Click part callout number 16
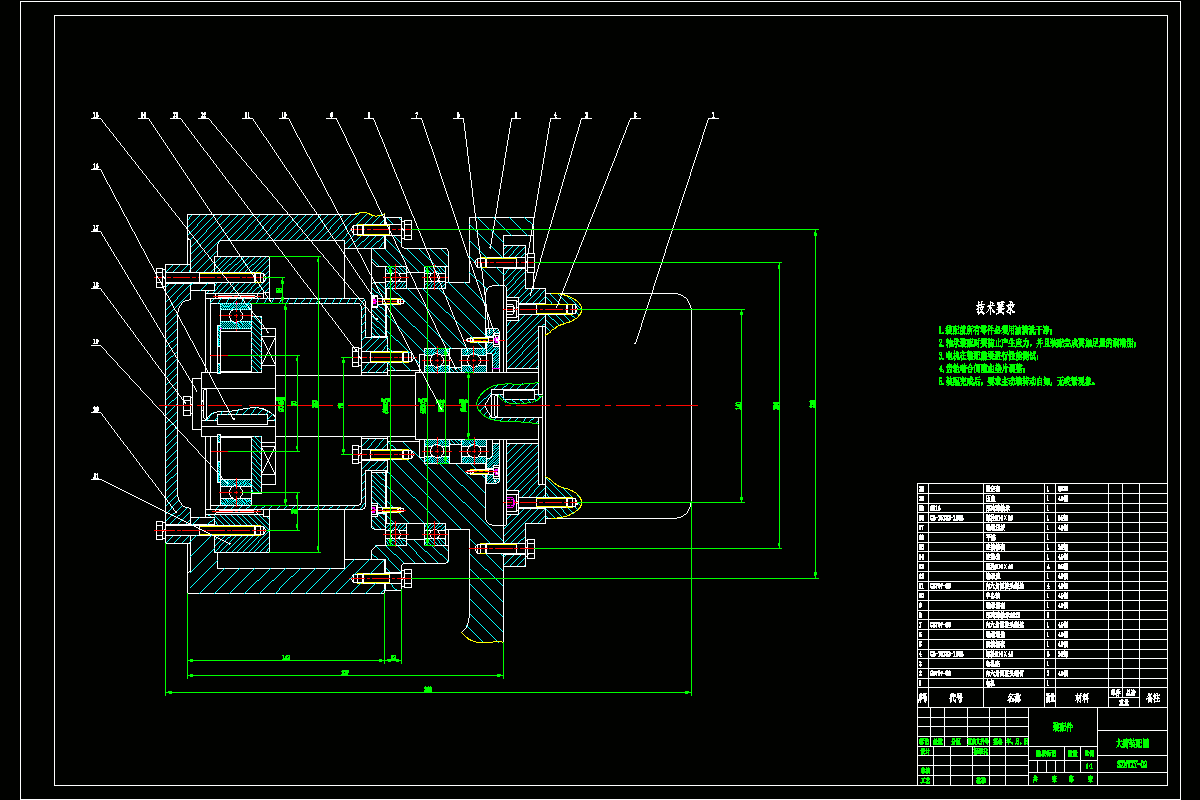The height and width of the screenshot is (800, 1200). coord(96,167)
